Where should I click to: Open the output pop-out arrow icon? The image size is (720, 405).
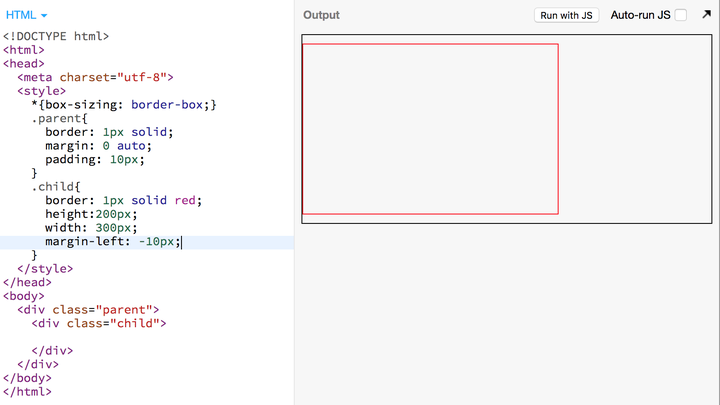click(x=706, y=15)
